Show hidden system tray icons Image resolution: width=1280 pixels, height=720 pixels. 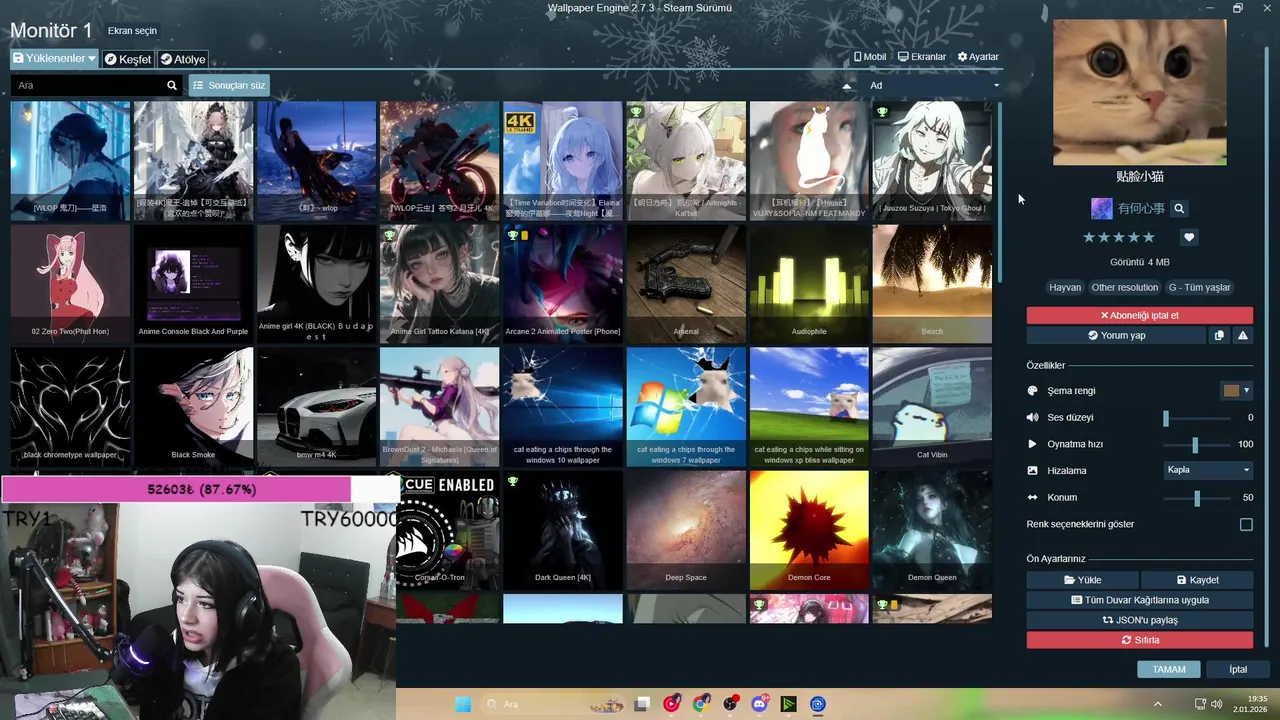pyautogui.click(x=1159, y=704)
